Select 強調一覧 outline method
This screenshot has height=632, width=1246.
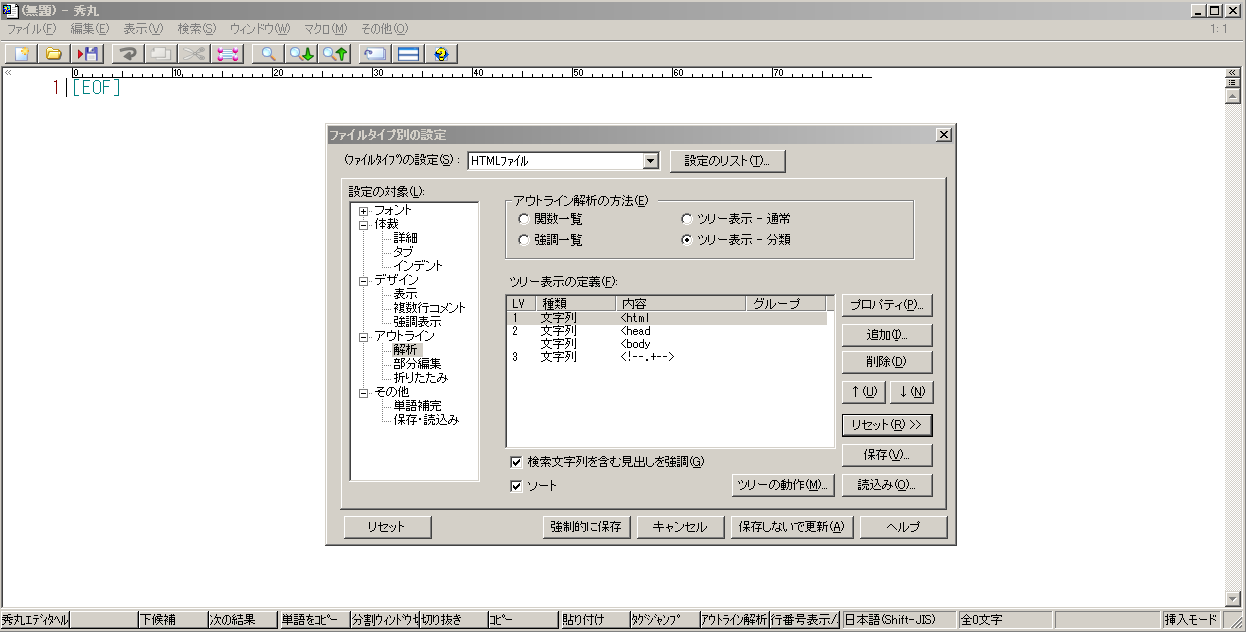click(549, 240)
